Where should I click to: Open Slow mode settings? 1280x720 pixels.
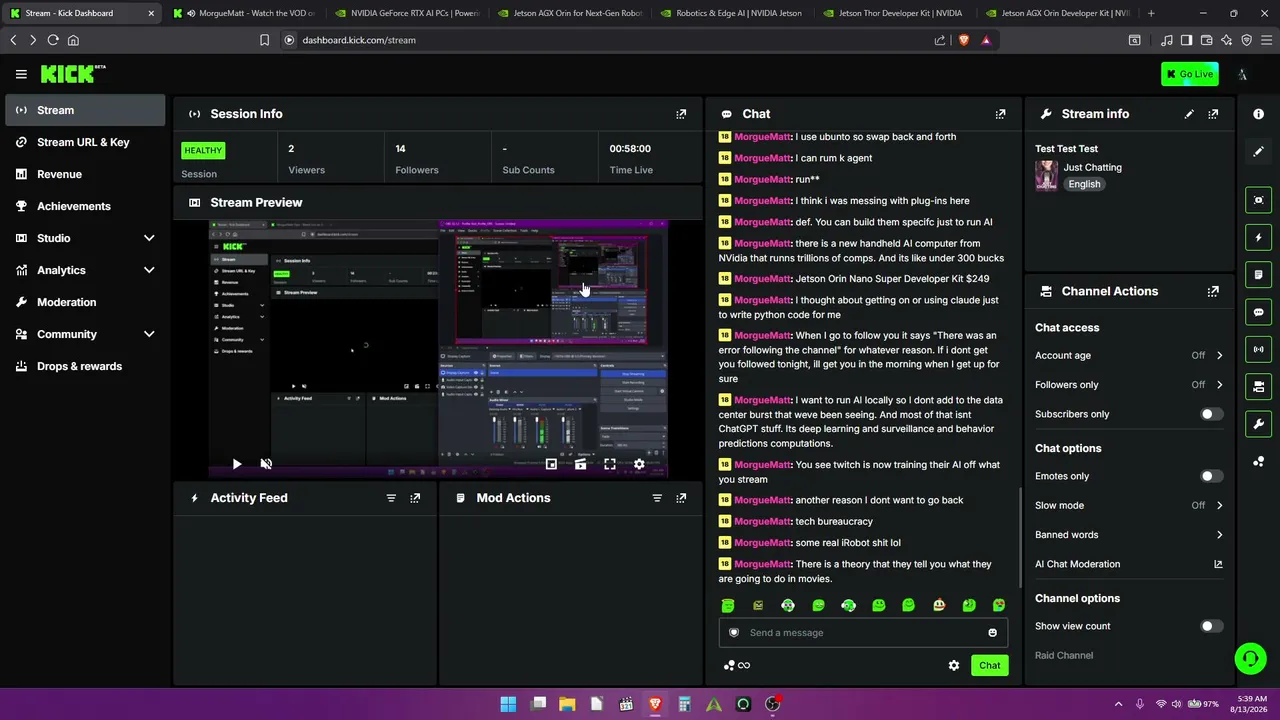click(1129, 505)
